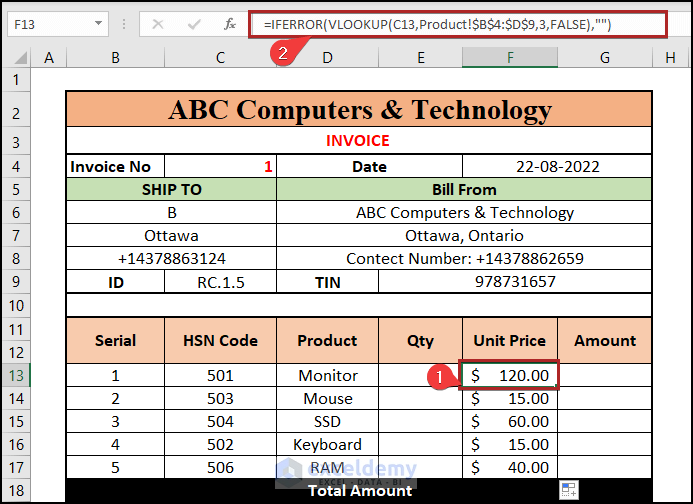Click the Insert Function fx icon
Viewport: 693px width, 504px height.
230,24
